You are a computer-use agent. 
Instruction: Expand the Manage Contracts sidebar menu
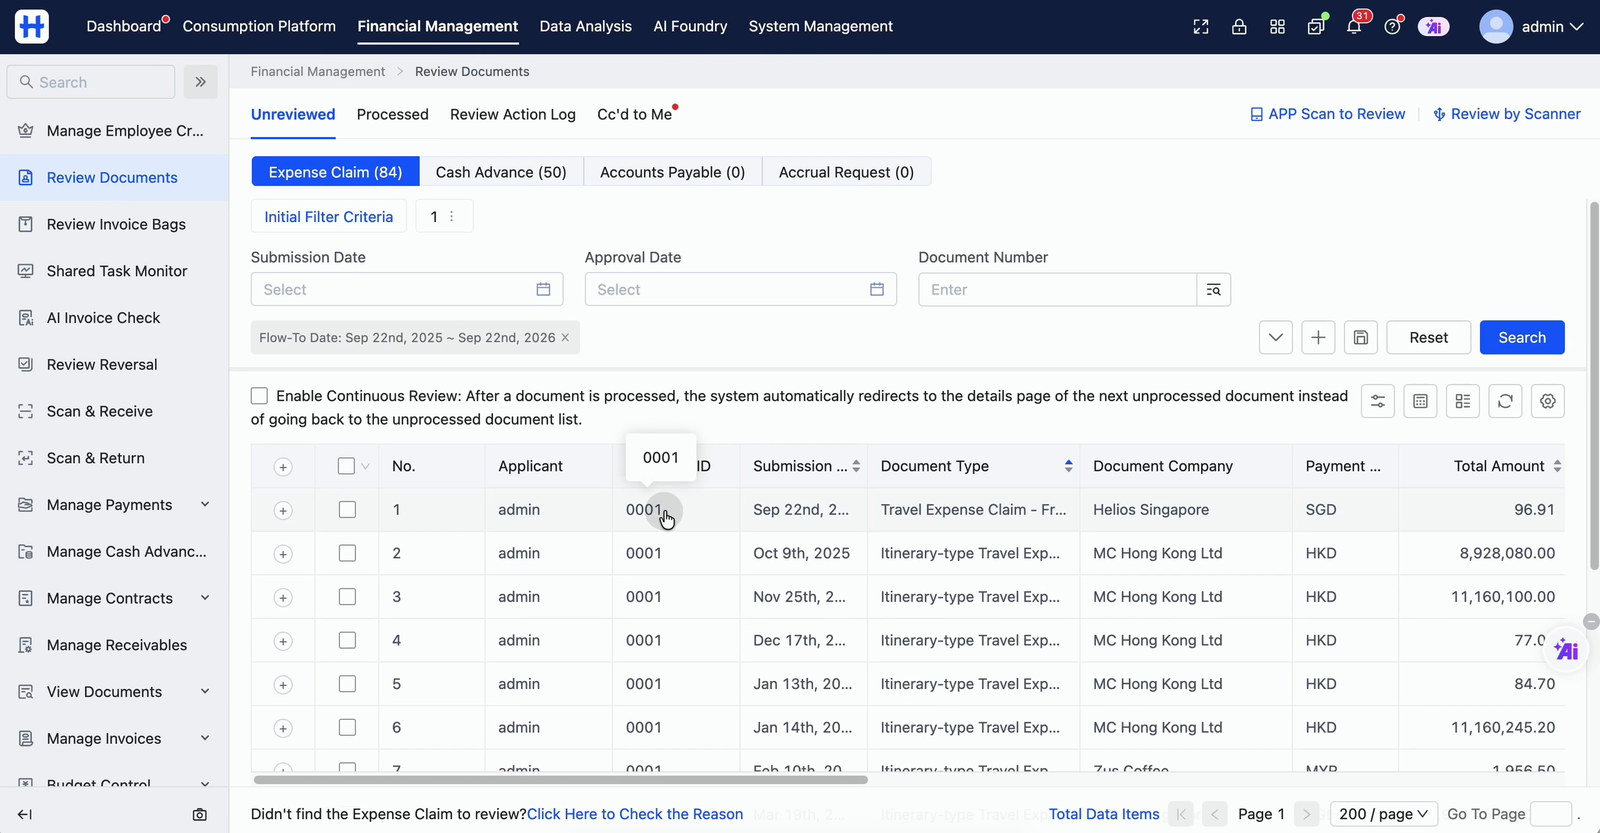point(114,598)
